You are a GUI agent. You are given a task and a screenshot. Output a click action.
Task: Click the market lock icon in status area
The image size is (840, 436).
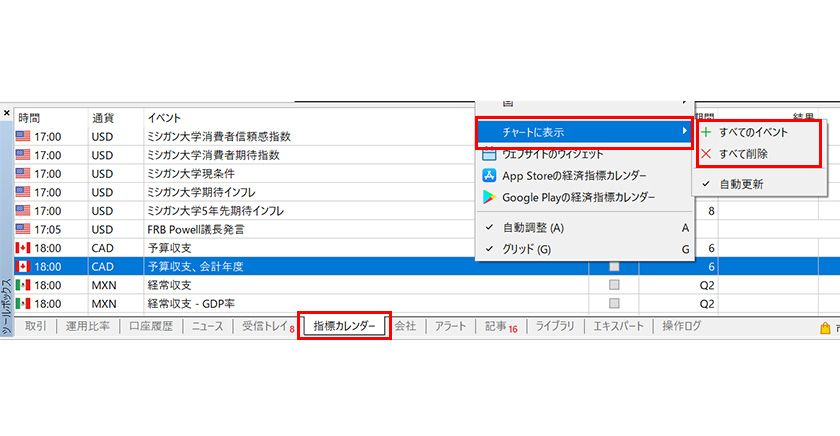(x=825, y=328)
